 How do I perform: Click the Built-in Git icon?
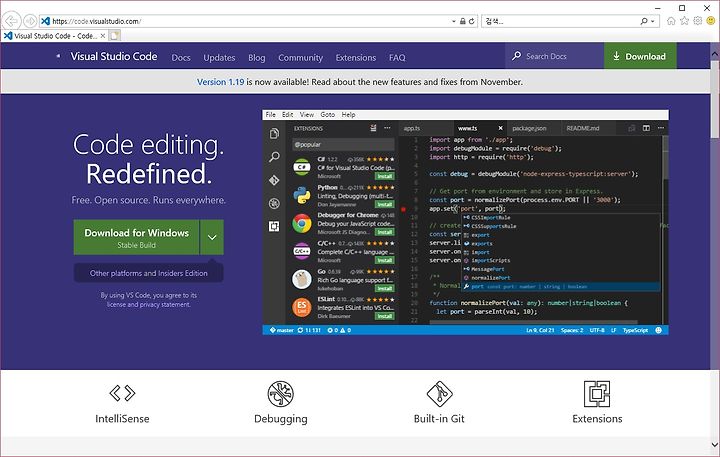439,394
